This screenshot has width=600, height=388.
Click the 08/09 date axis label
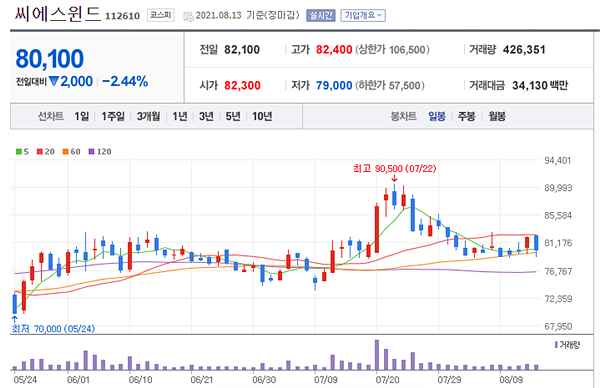coord(511,380)
